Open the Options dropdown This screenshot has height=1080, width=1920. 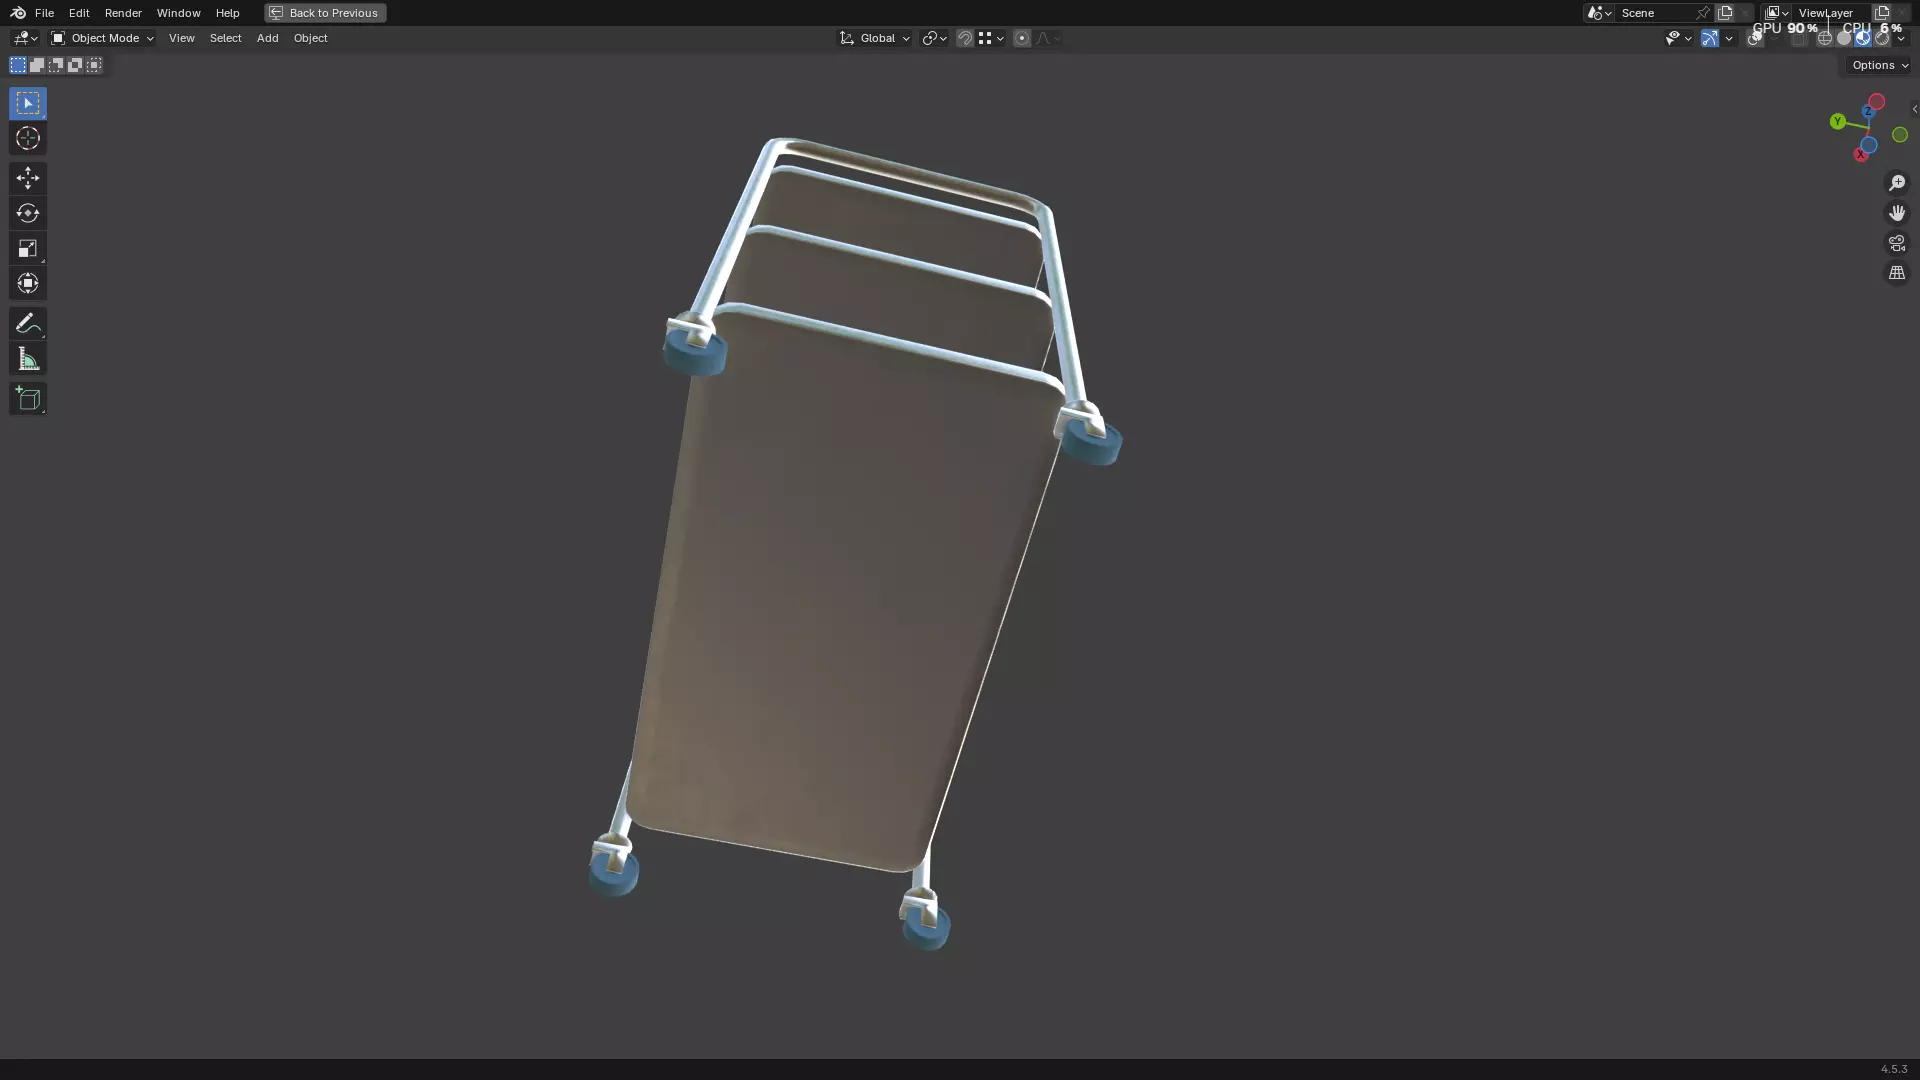click(1880, 65)
